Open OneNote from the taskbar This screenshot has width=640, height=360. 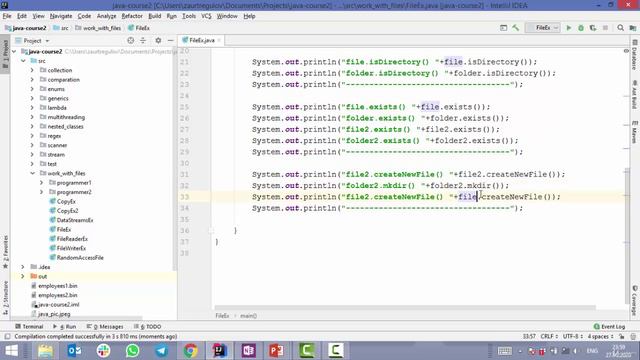(x=248, y=351)
